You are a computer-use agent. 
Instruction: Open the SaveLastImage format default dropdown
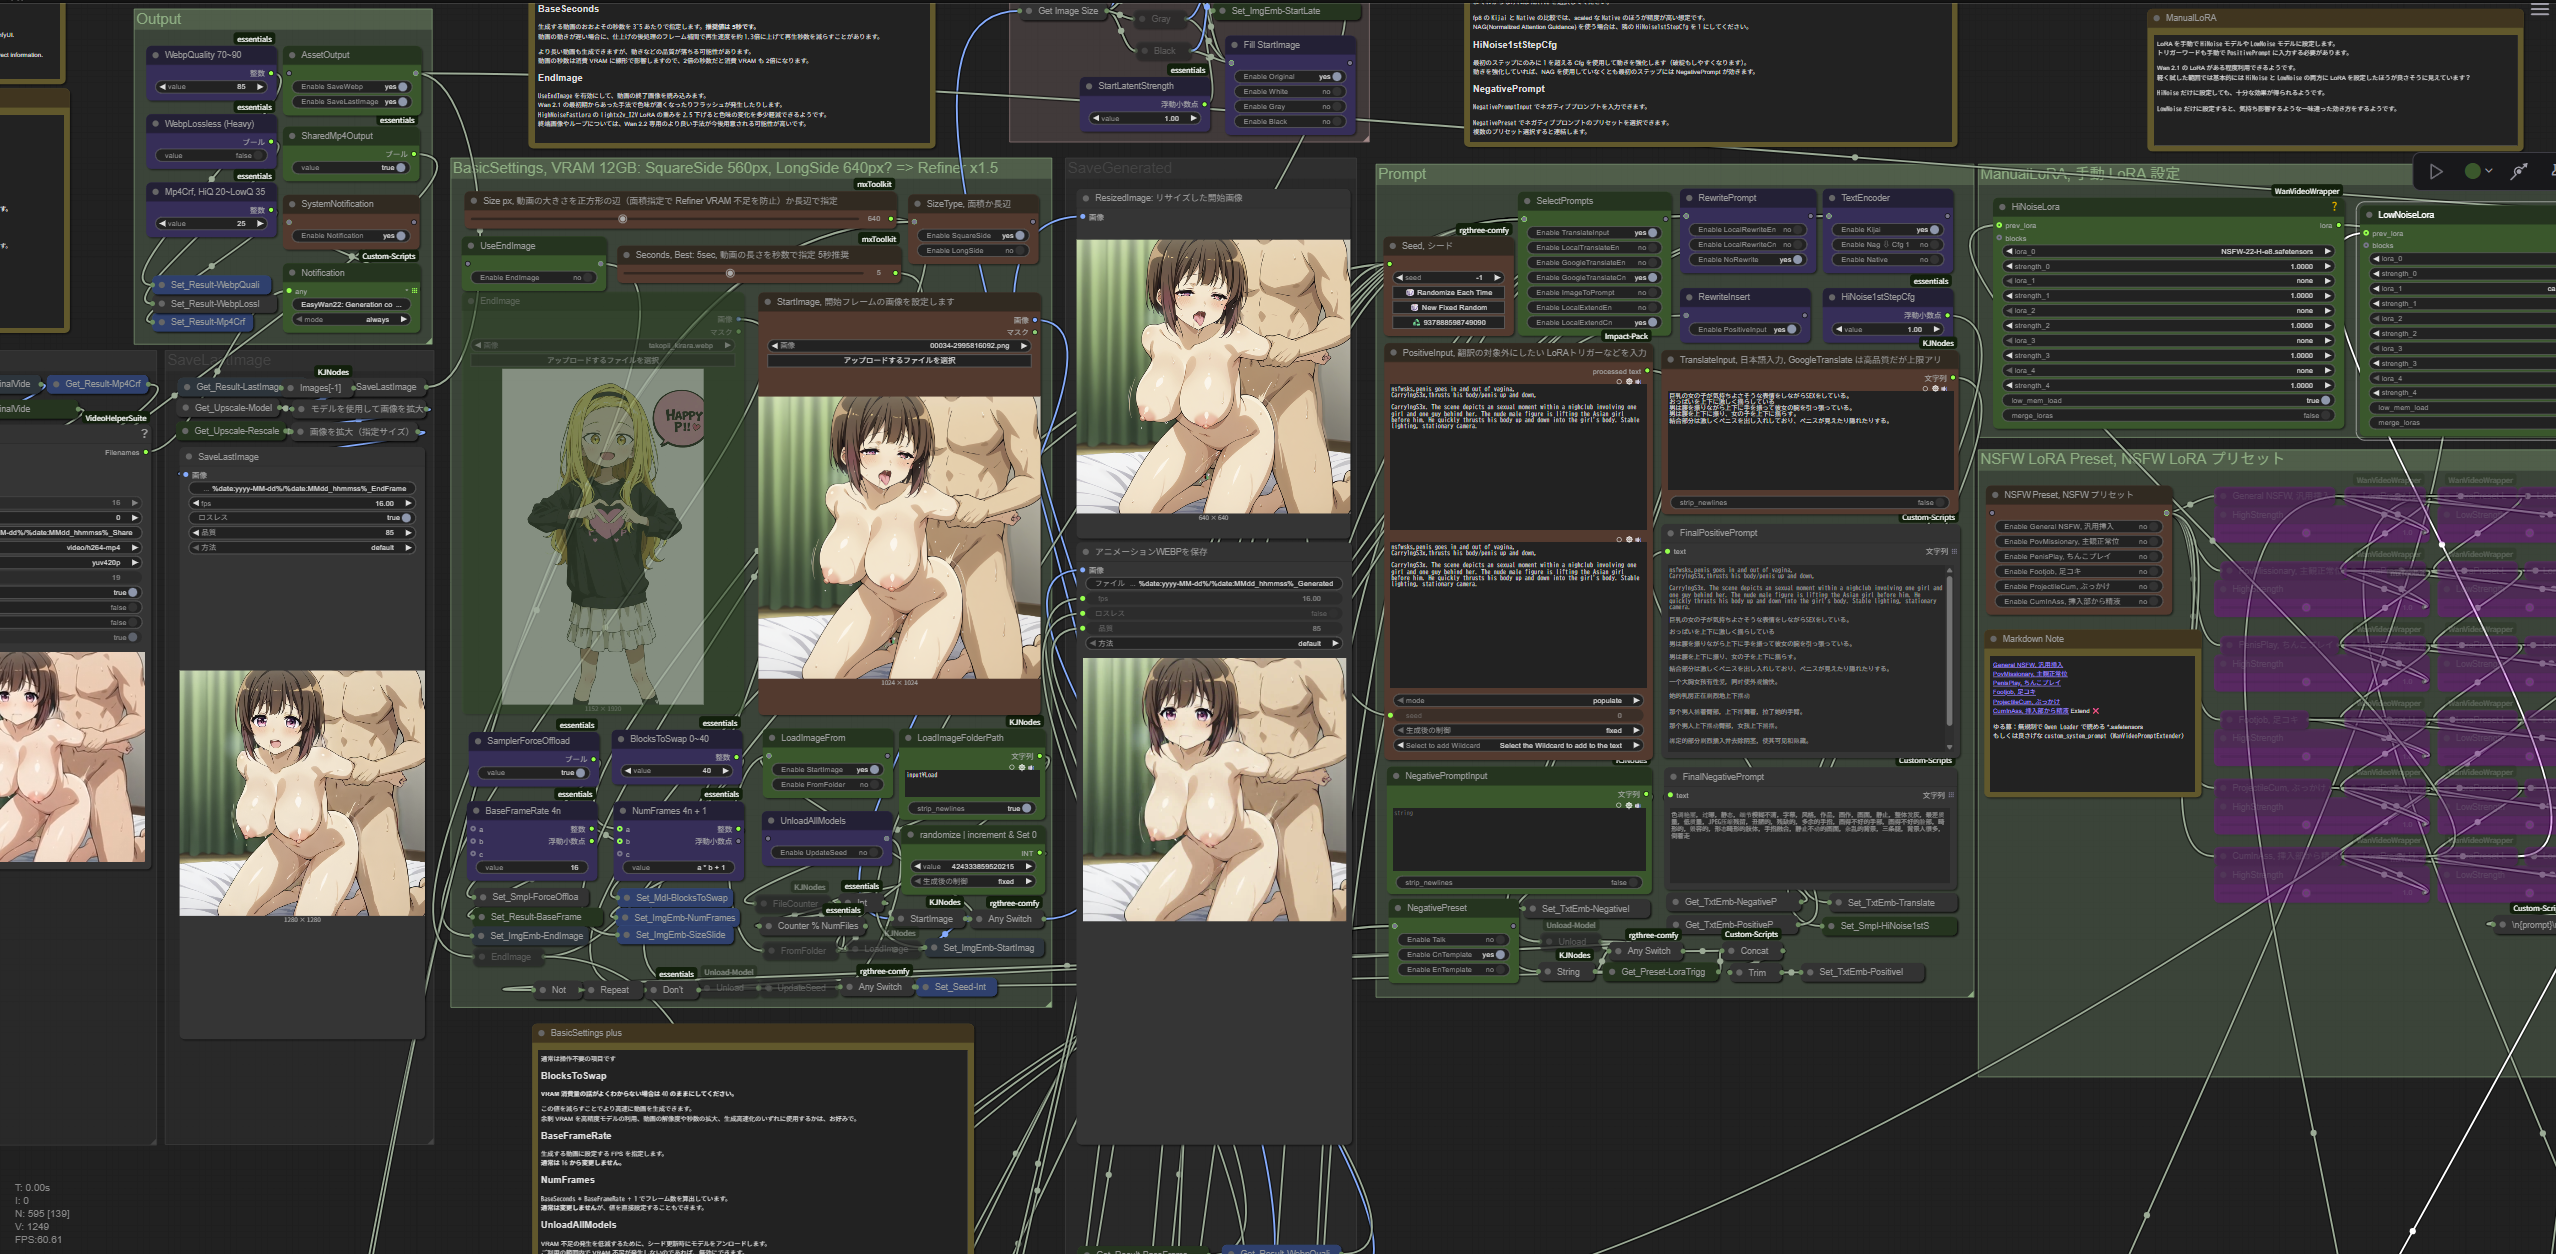pyautogui.click(x=302, y=548)
